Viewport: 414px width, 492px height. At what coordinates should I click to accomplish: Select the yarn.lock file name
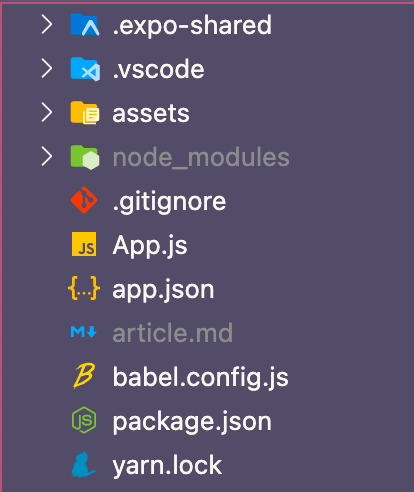point(167,466)
